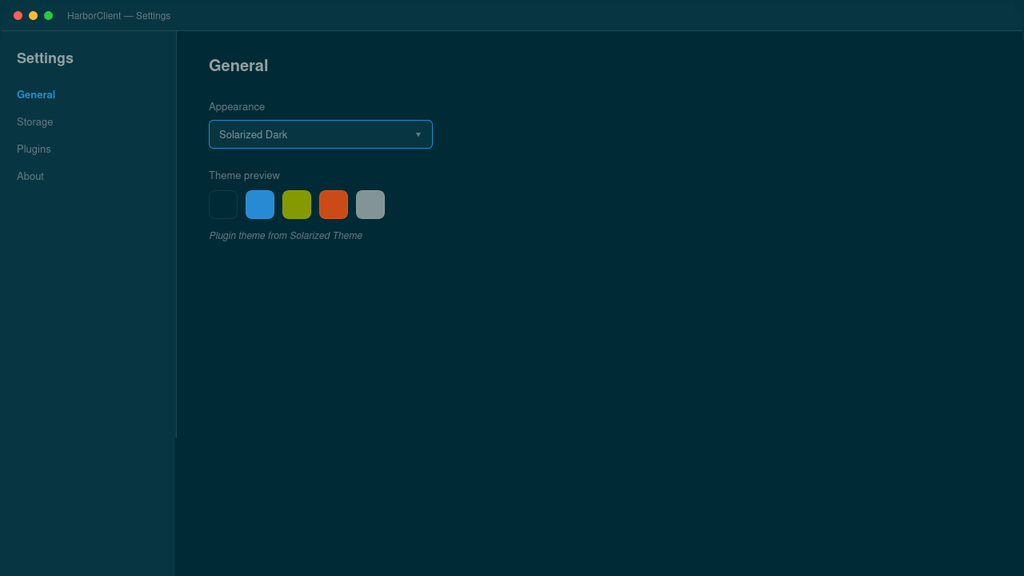This screenshot has height=576, width=1024.
Task: Select the blue theme preview swatch
Action: [x=260, y=204]
